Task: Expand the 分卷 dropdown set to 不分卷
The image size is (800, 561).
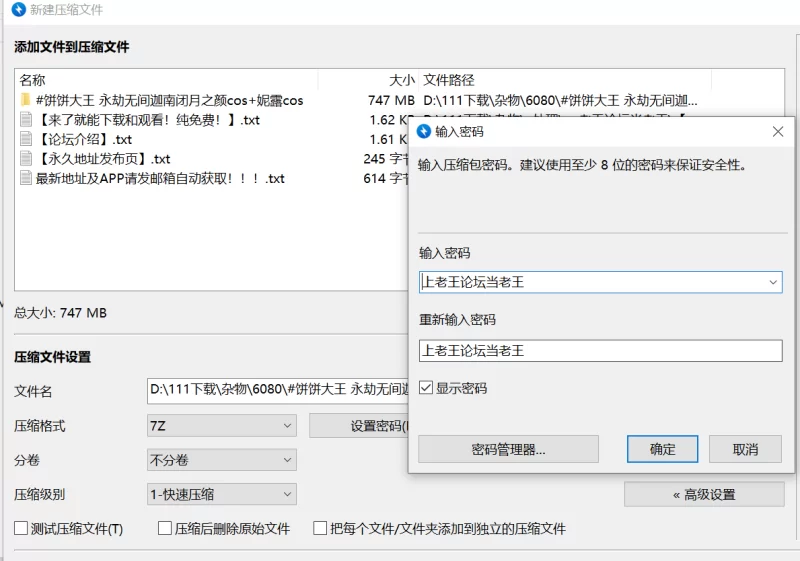Action: (x=222, y=460)
